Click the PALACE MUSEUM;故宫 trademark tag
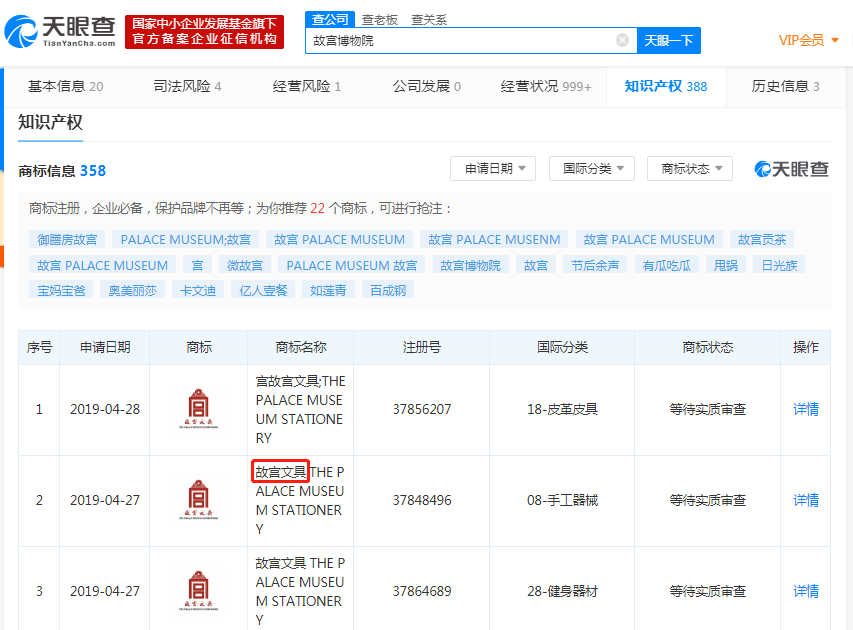The height and width of the screenshot is (630, 853). tap(186, 240)
